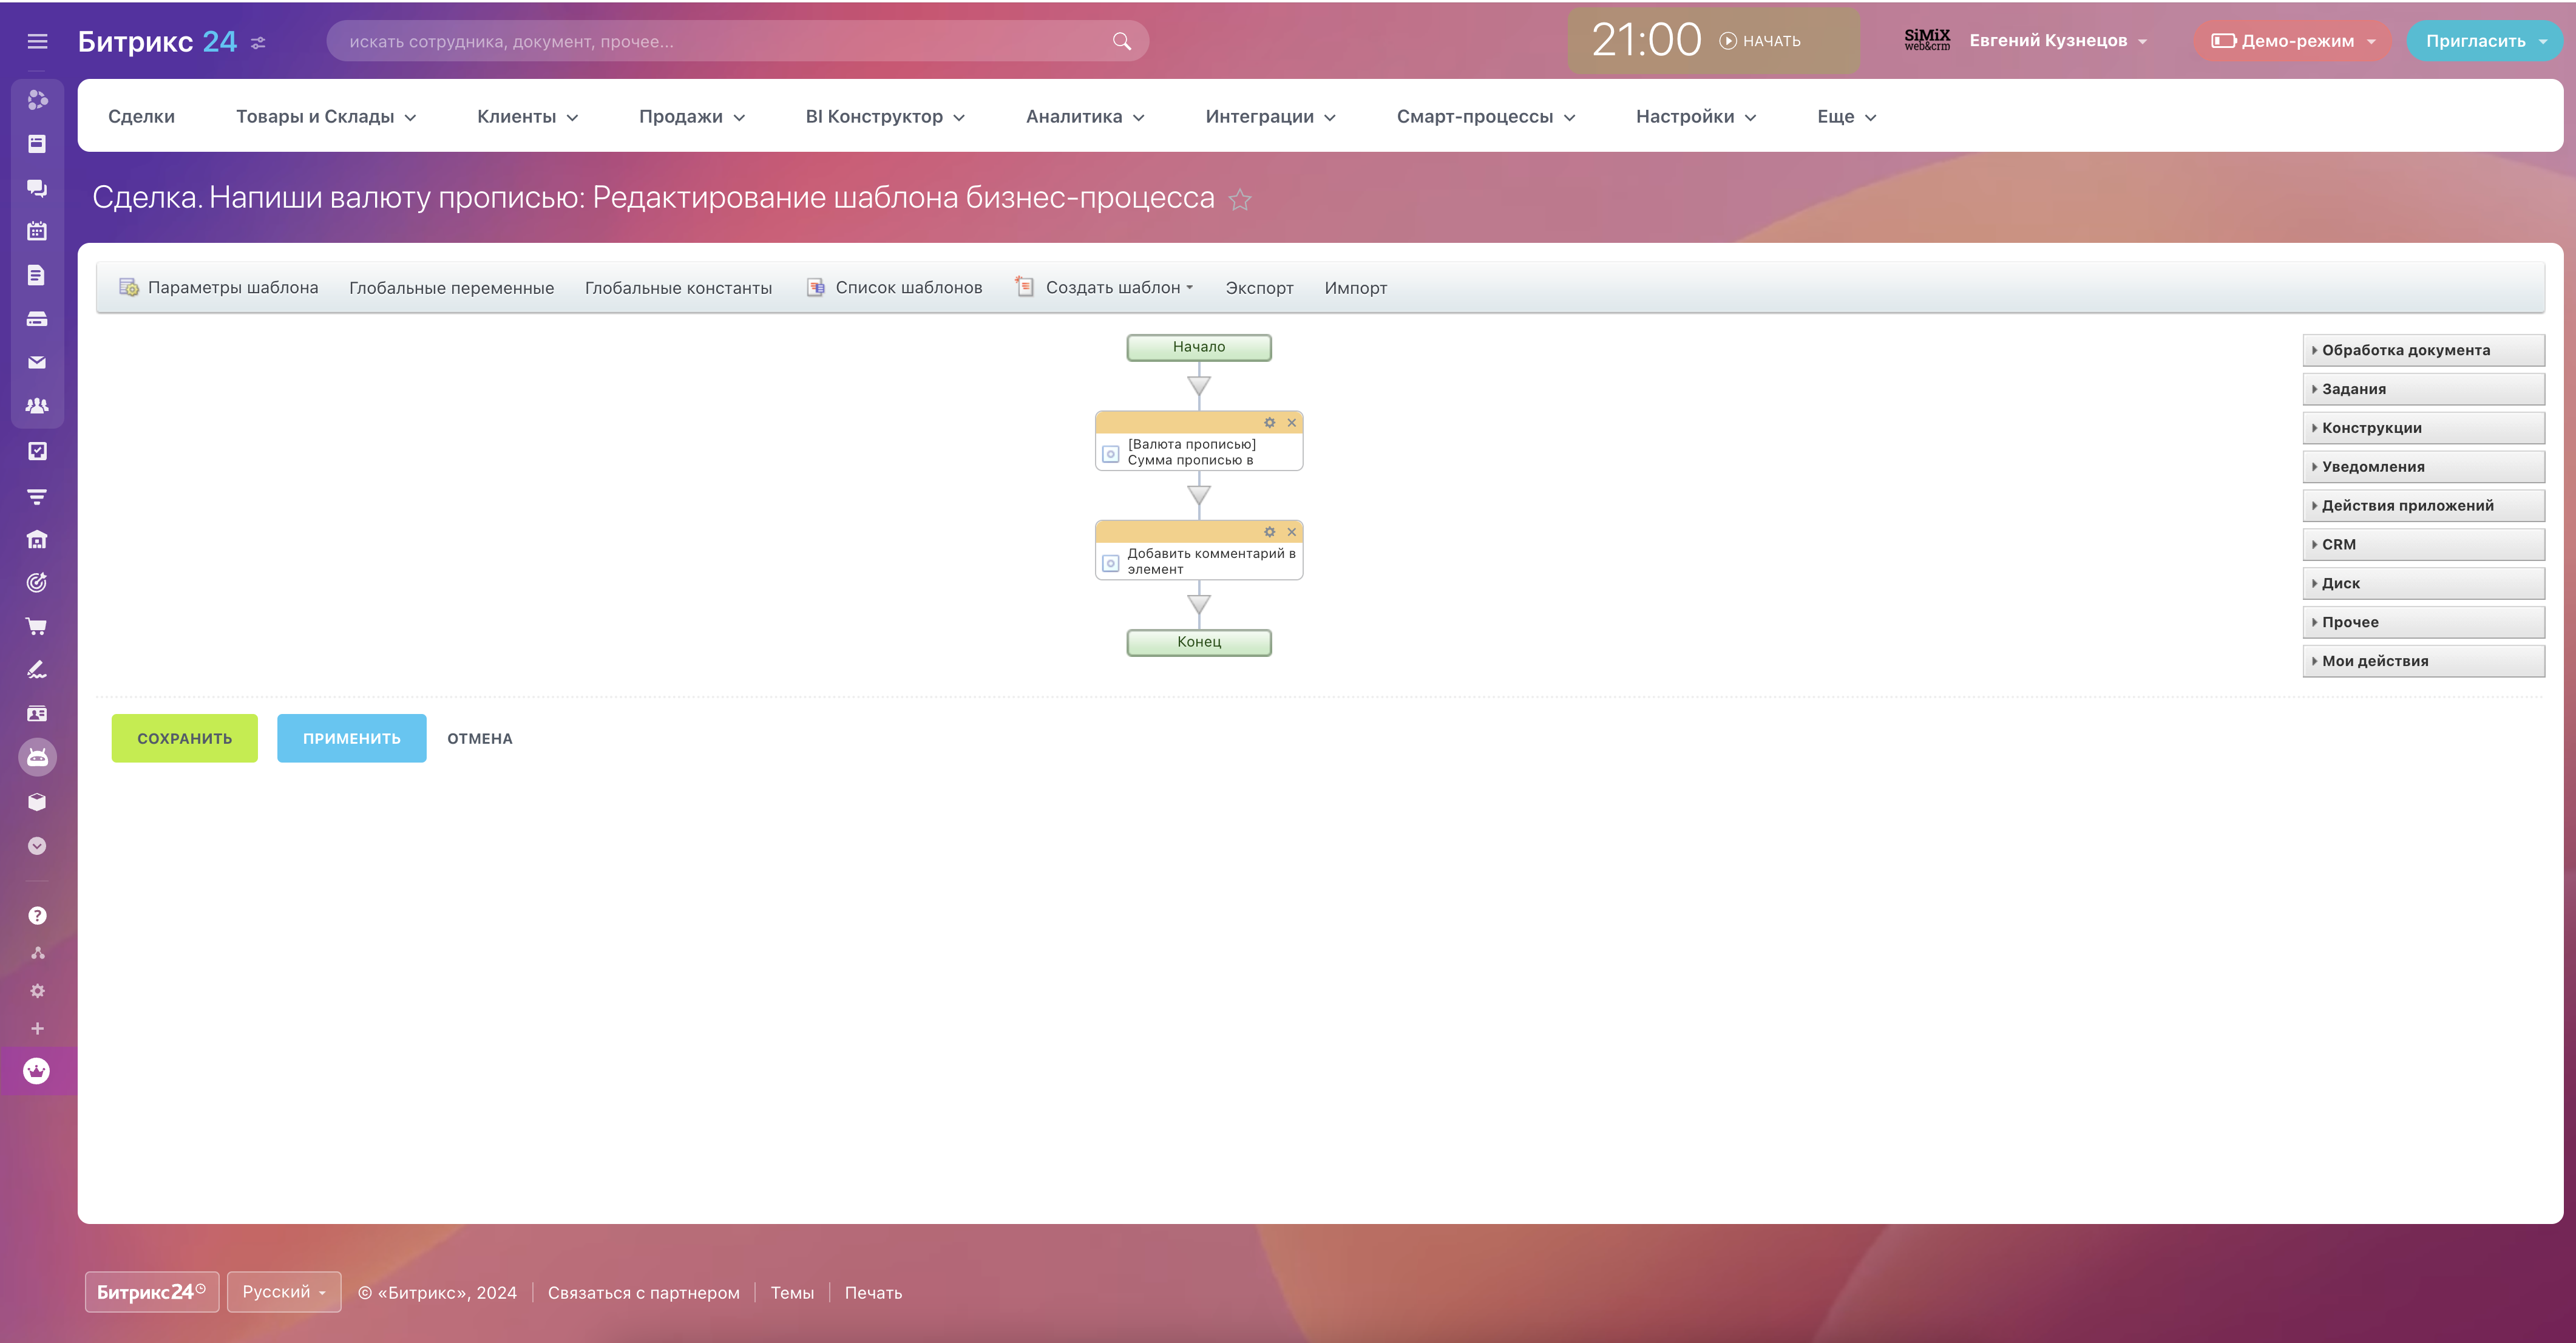
Task: Start workday with the НАЧАТЬ play button
Action: (x=1760, y=41)
